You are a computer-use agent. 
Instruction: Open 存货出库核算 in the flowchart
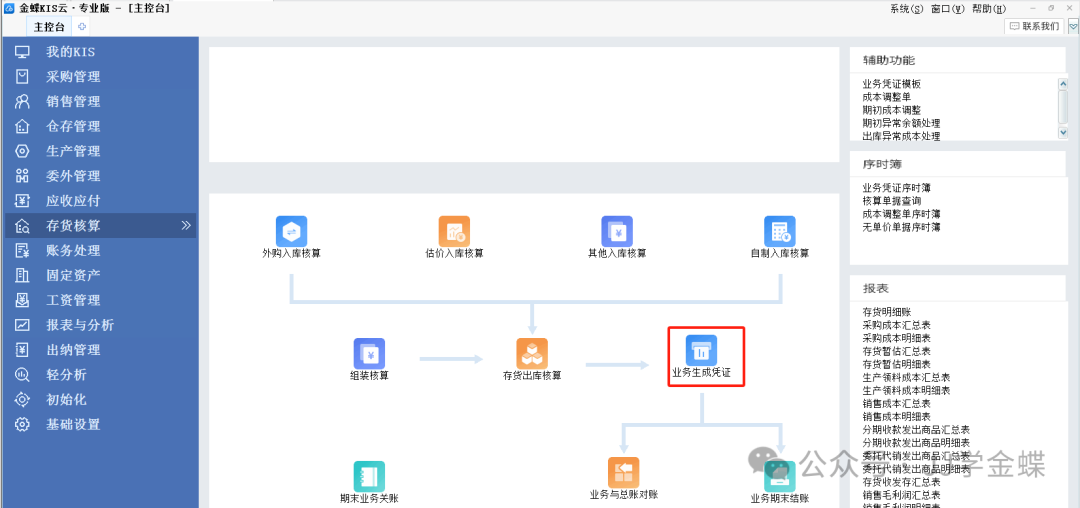pyautogui.click(x=532, y=353)
